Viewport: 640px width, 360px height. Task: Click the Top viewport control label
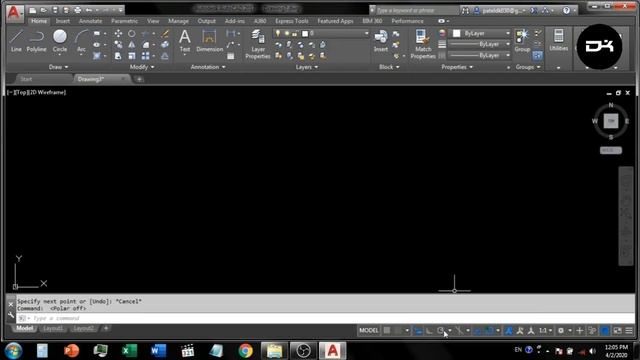click(x=21, y=92)
